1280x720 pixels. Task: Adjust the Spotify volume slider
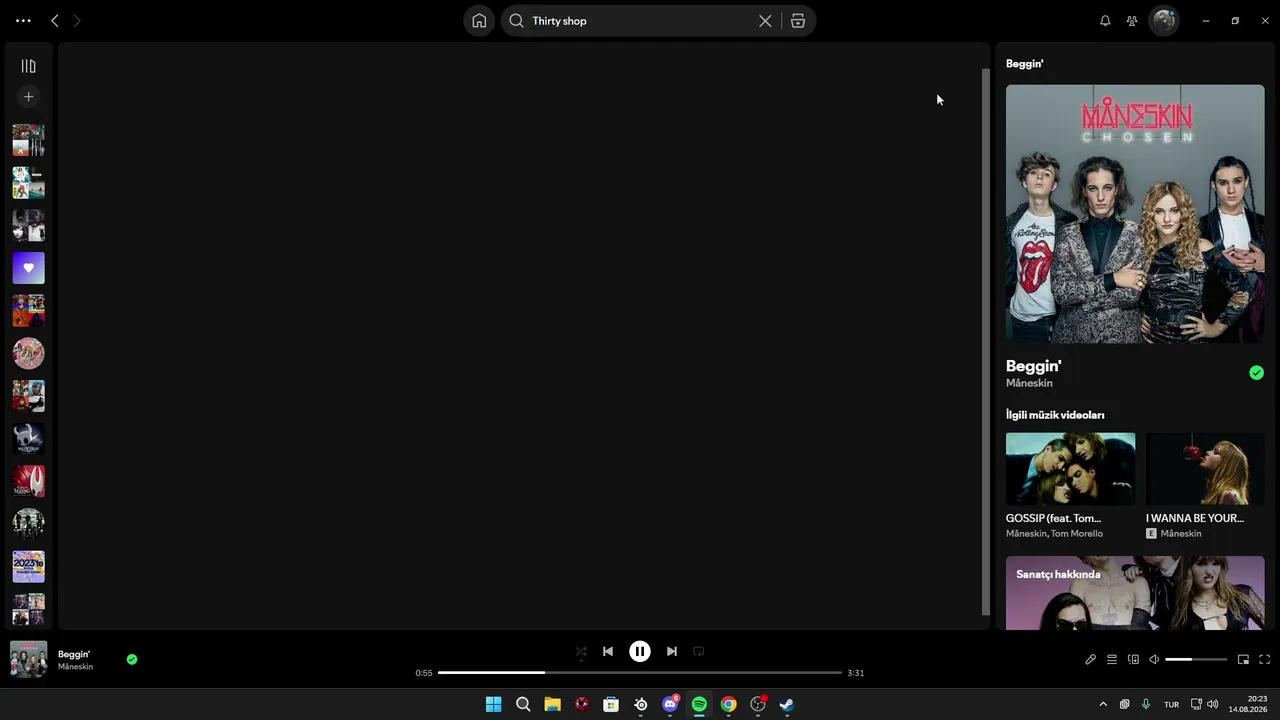(x=1196, y=660)
